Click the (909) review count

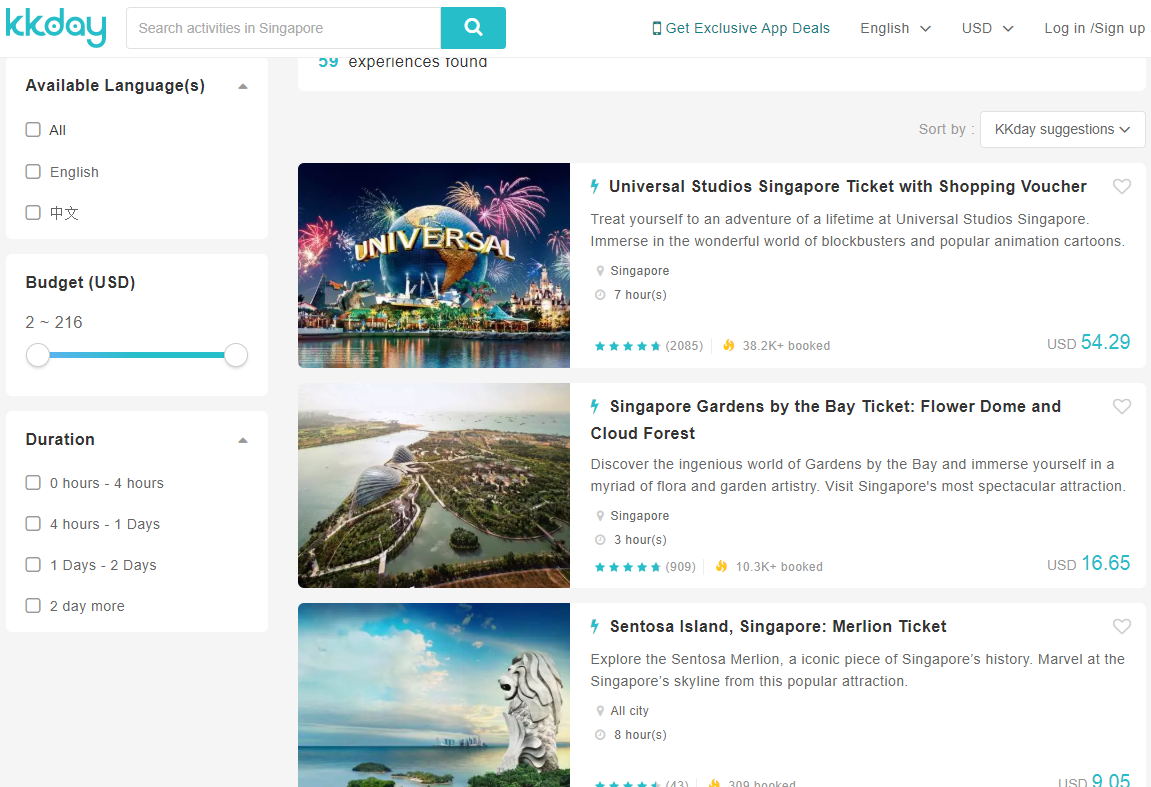click(680, 567)
